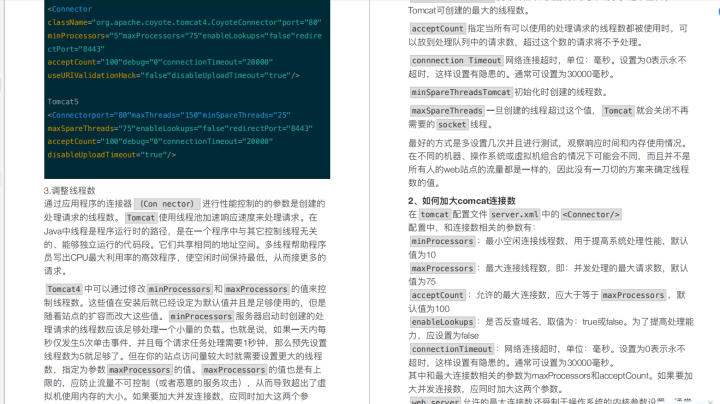Click "maxProcessors" after 应大于等于
The image size is (720, 404).
tap(633, 295)
